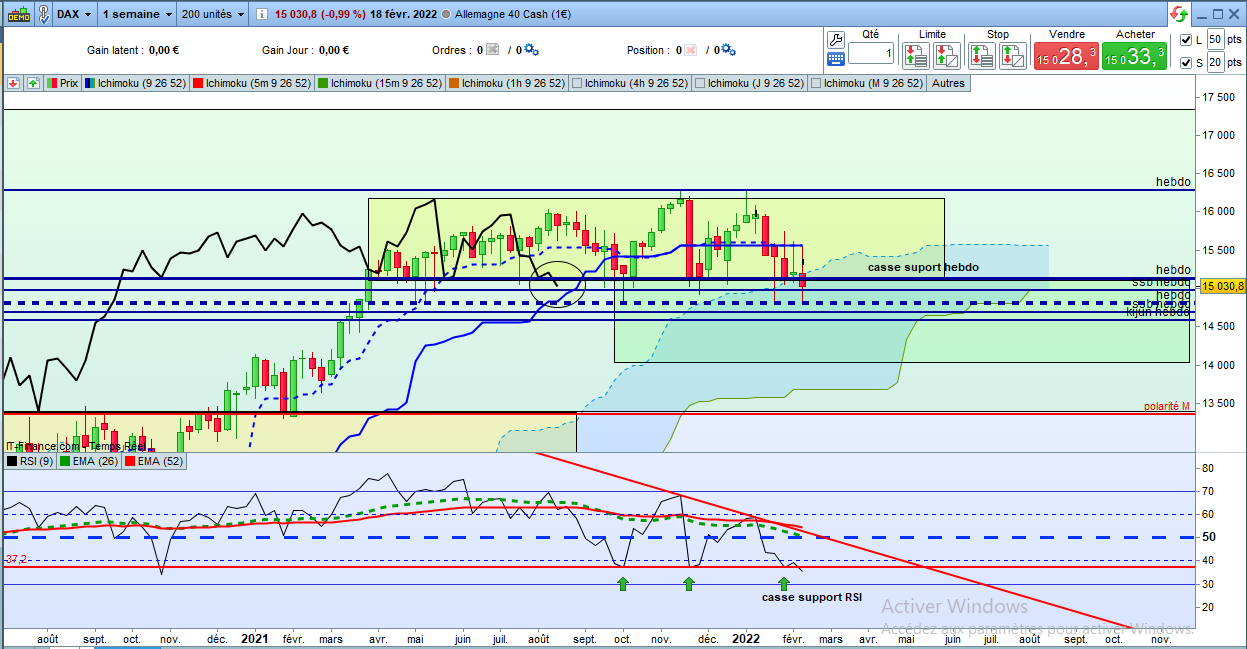Click the first Limite order icon
The width and height of the screenshot is (1247, 649).
(917, 55)
